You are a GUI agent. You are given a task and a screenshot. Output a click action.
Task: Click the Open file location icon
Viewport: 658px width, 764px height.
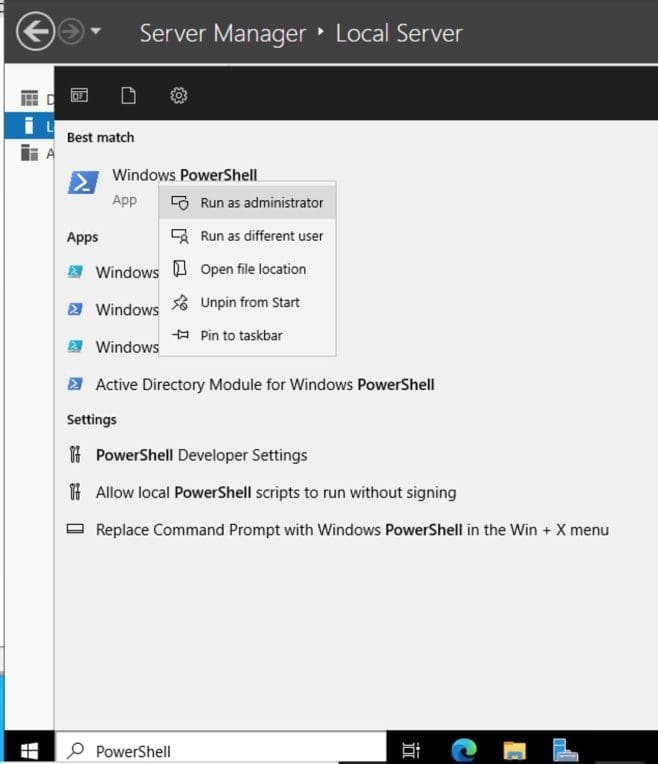pyautogui.click(x=180, y=268)
